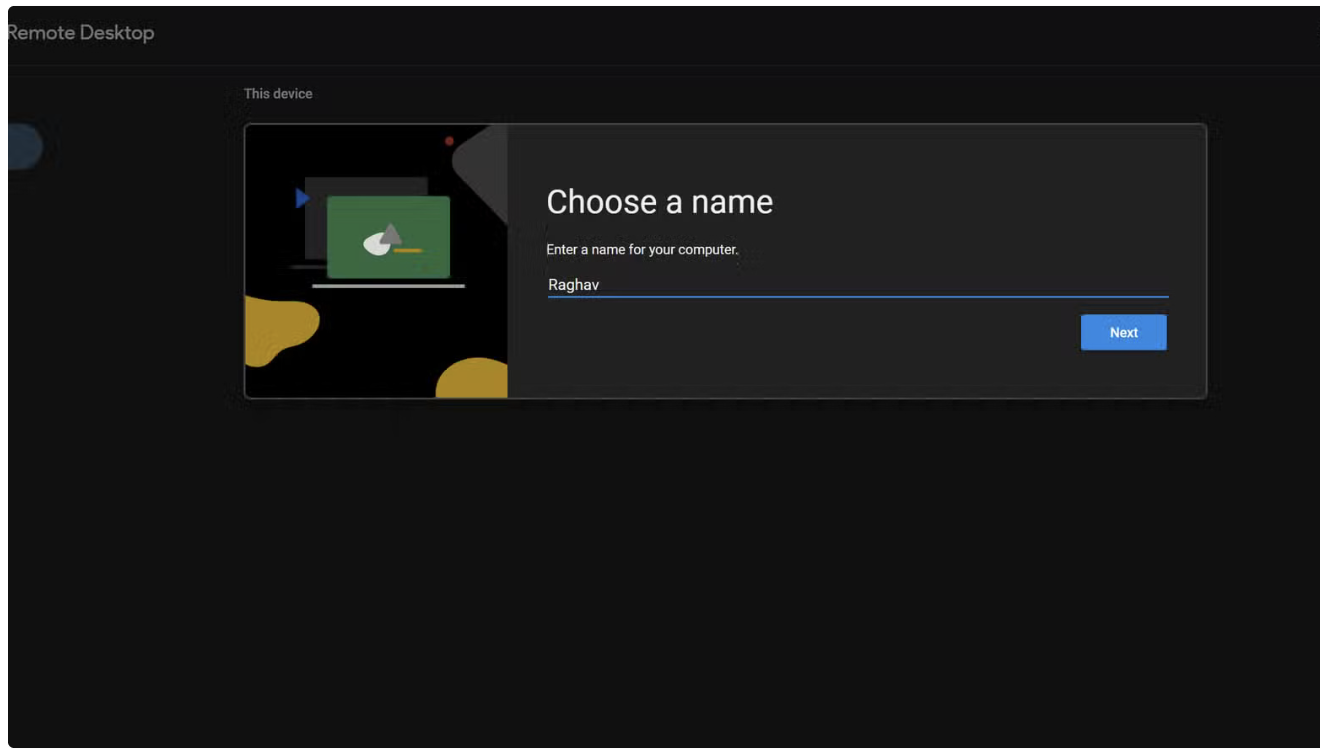Viewport: 1320px width, 752px height.
Task: Click the "Choose a name" heading
Action: pyautogui.click(x=659, y=202)
